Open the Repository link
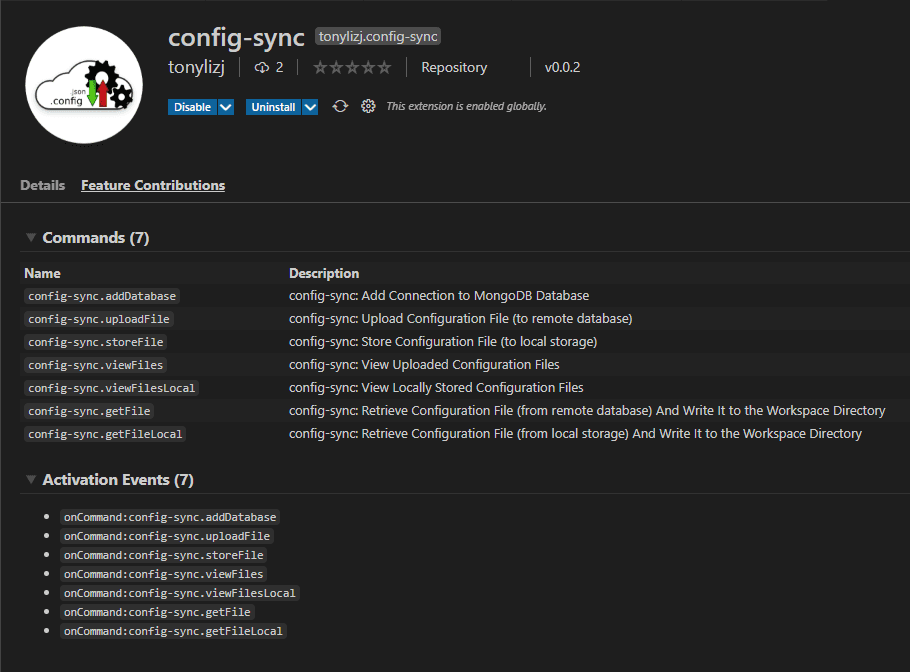This screenshot has height=672, width=910. (x=454, y=67)
